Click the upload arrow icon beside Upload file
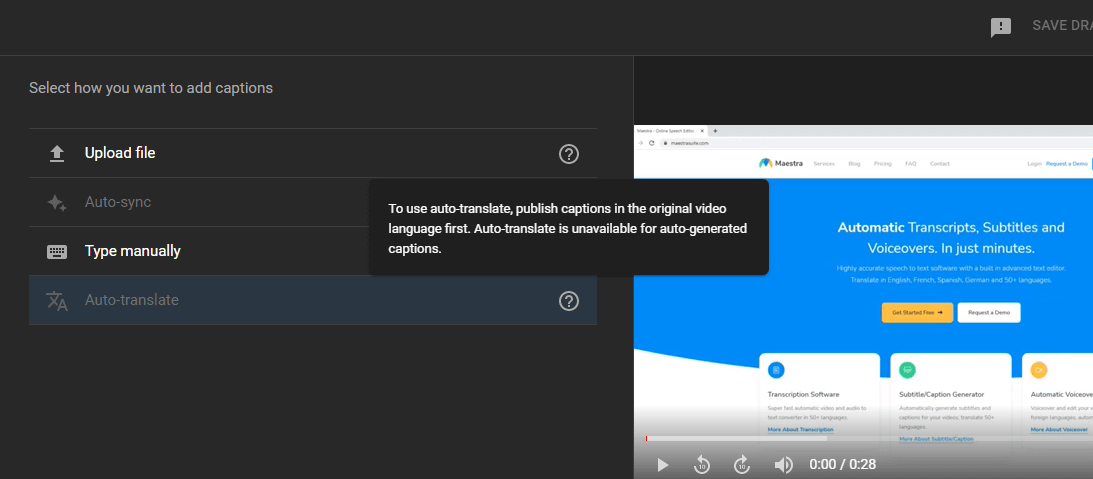This screenshot has height=479, width=1093. (x=57, y=153)
